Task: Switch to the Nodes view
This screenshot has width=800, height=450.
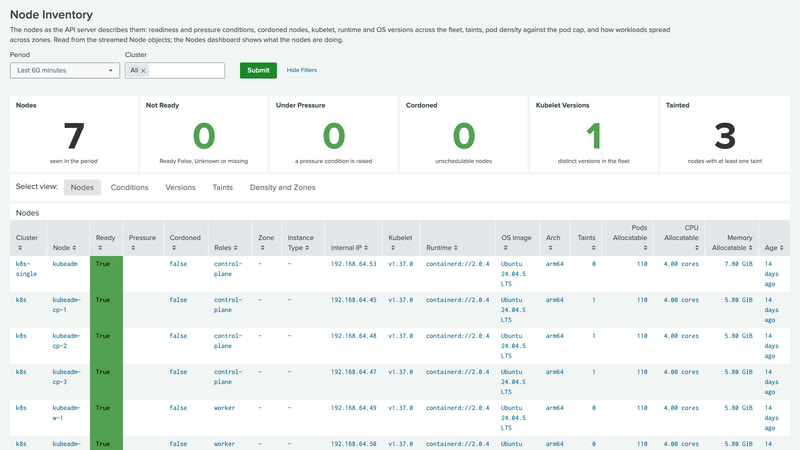Action: (x=82, y=187)
